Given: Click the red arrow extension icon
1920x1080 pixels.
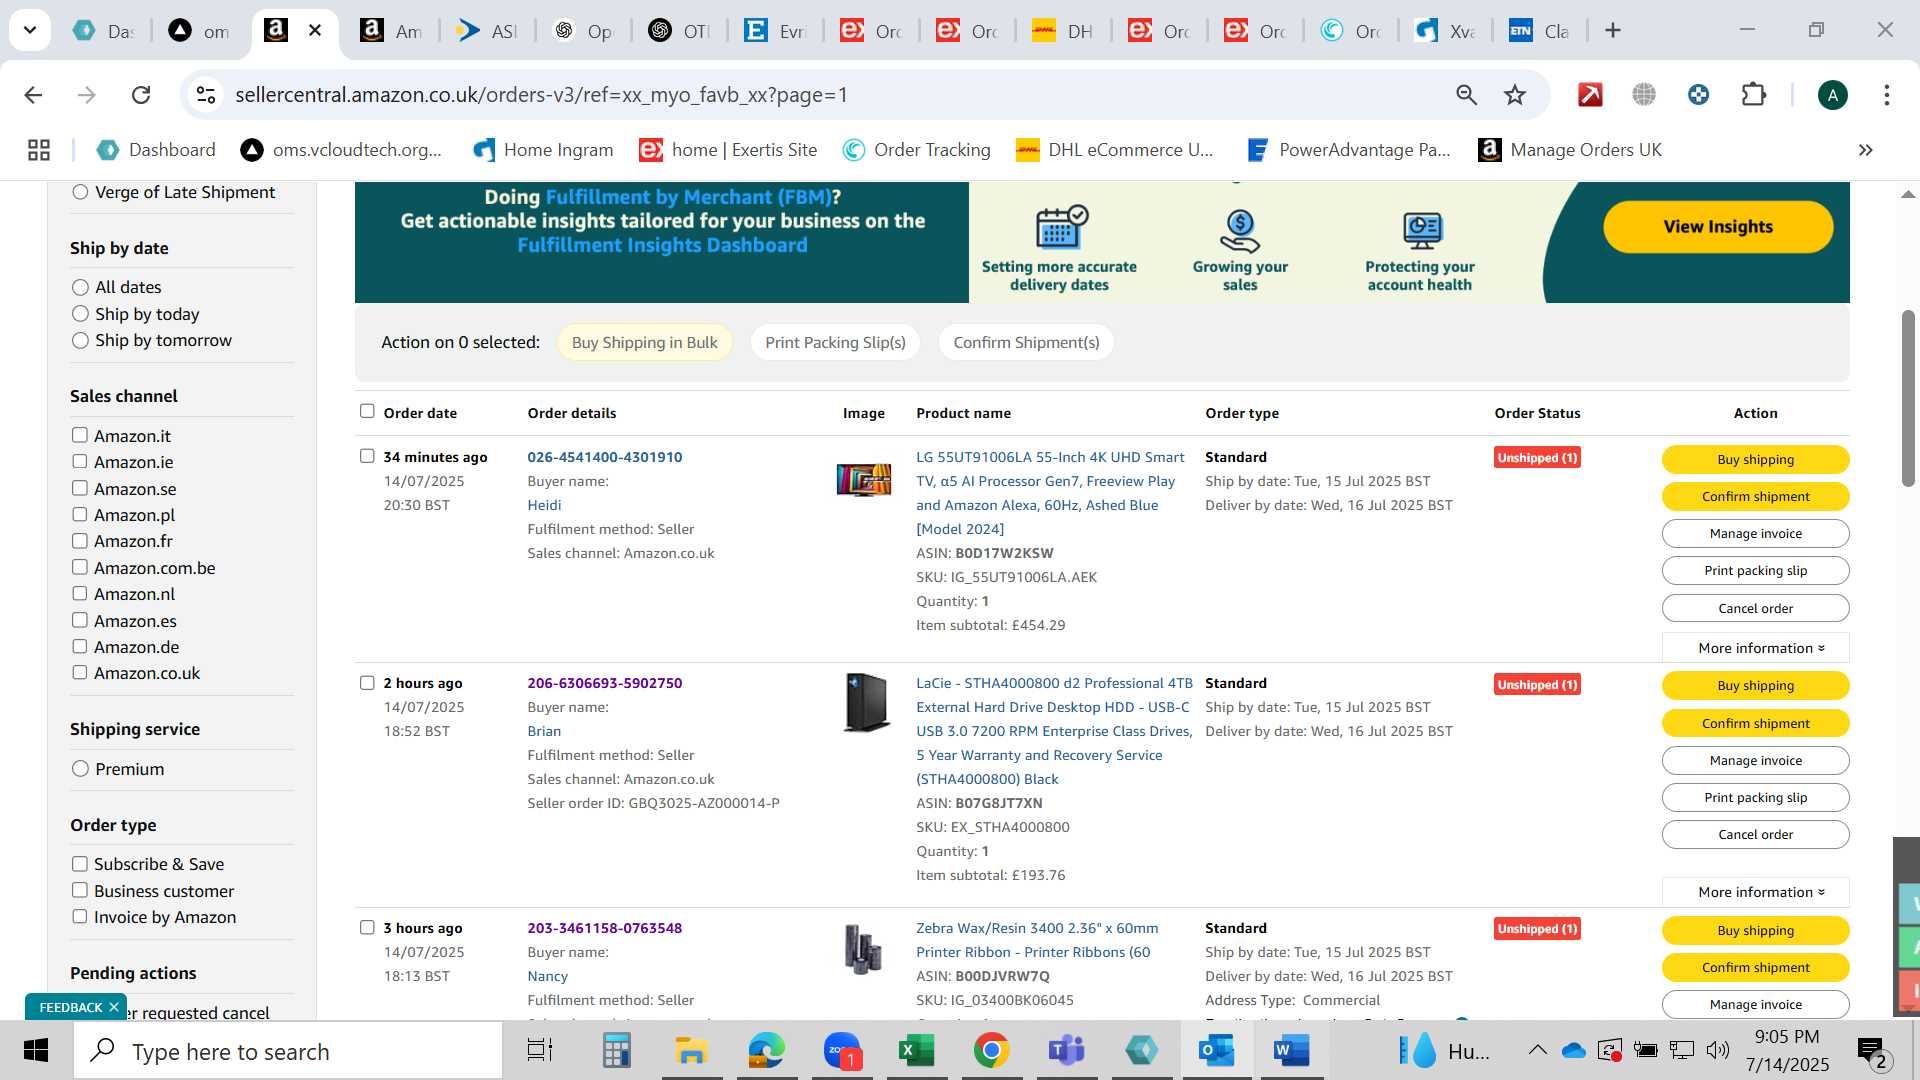Looking at the screenshot, I should point(1590,95).
